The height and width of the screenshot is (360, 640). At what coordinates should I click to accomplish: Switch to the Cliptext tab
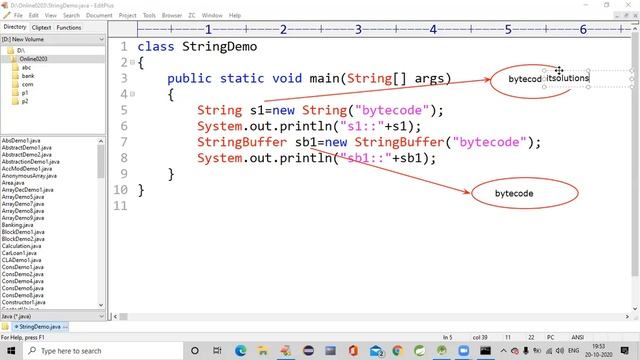coord(41,27)
